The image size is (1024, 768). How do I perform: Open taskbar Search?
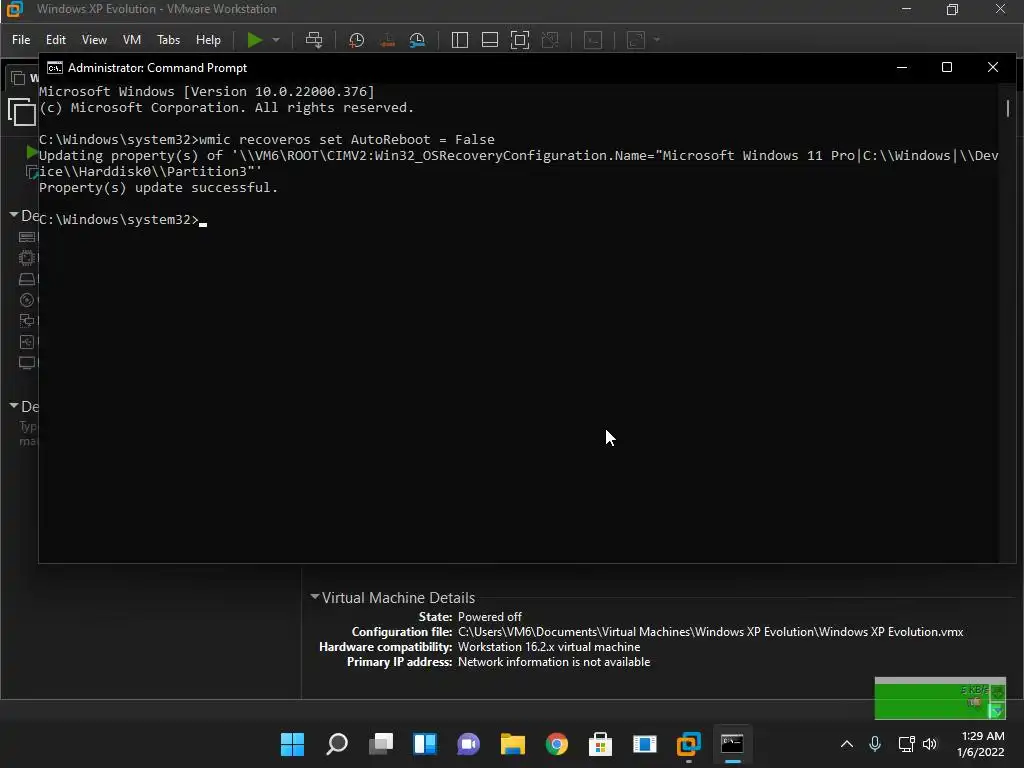[x=336, y=744]
